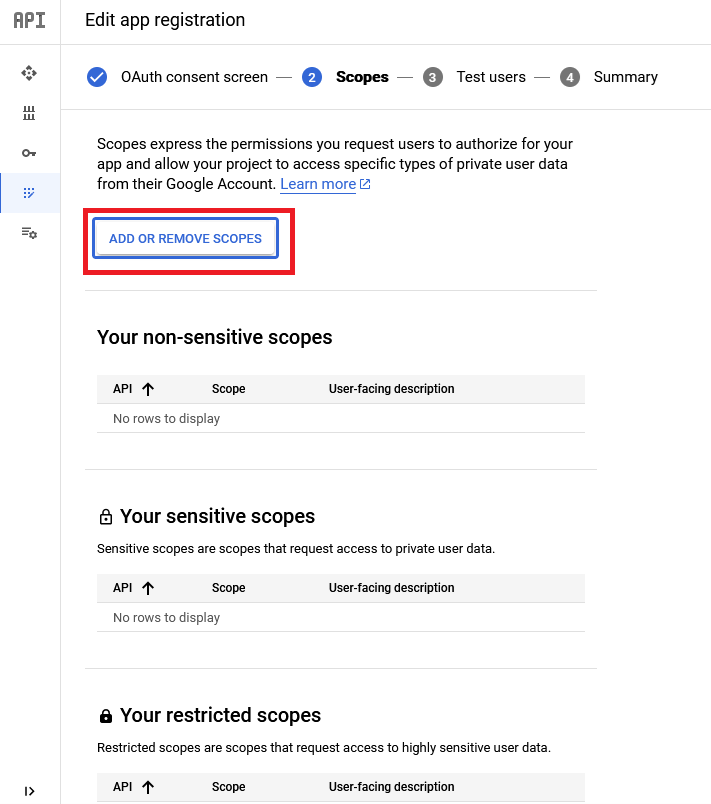Click Edit app registration title
711x804 pixels.
coord(165,20)
